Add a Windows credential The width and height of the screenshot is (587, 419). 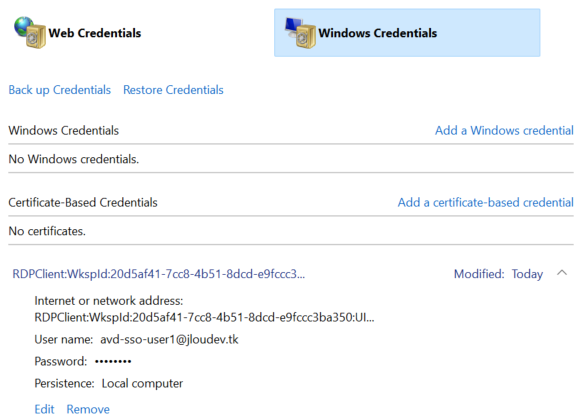[x=504, y=130]
